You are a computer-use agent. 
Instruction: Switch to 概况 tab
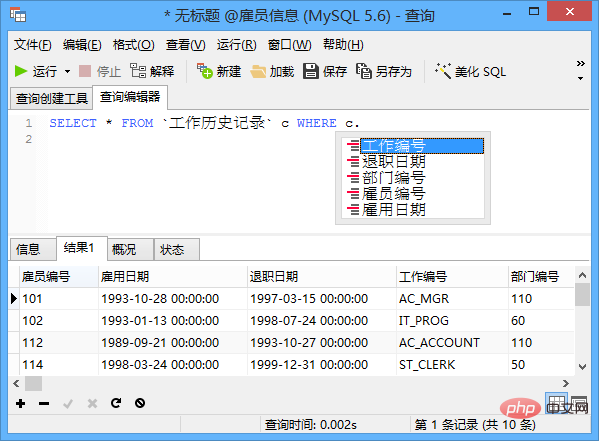click(x=131, y=250)
